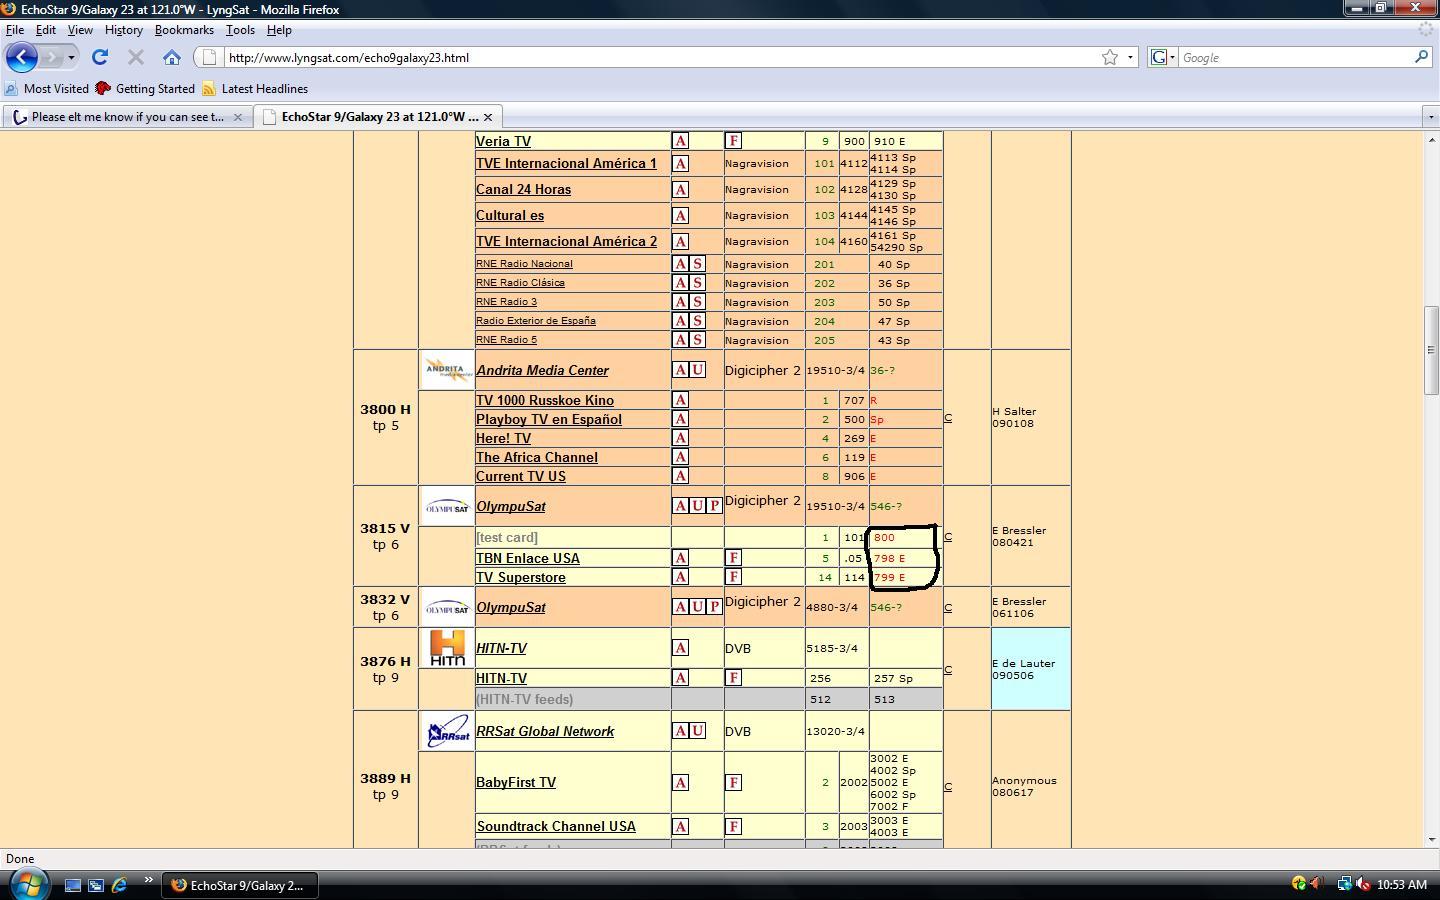This screenshot has height=900, width=1440.
Task: Click in the Google search field
Action: tap(1295, 57)
